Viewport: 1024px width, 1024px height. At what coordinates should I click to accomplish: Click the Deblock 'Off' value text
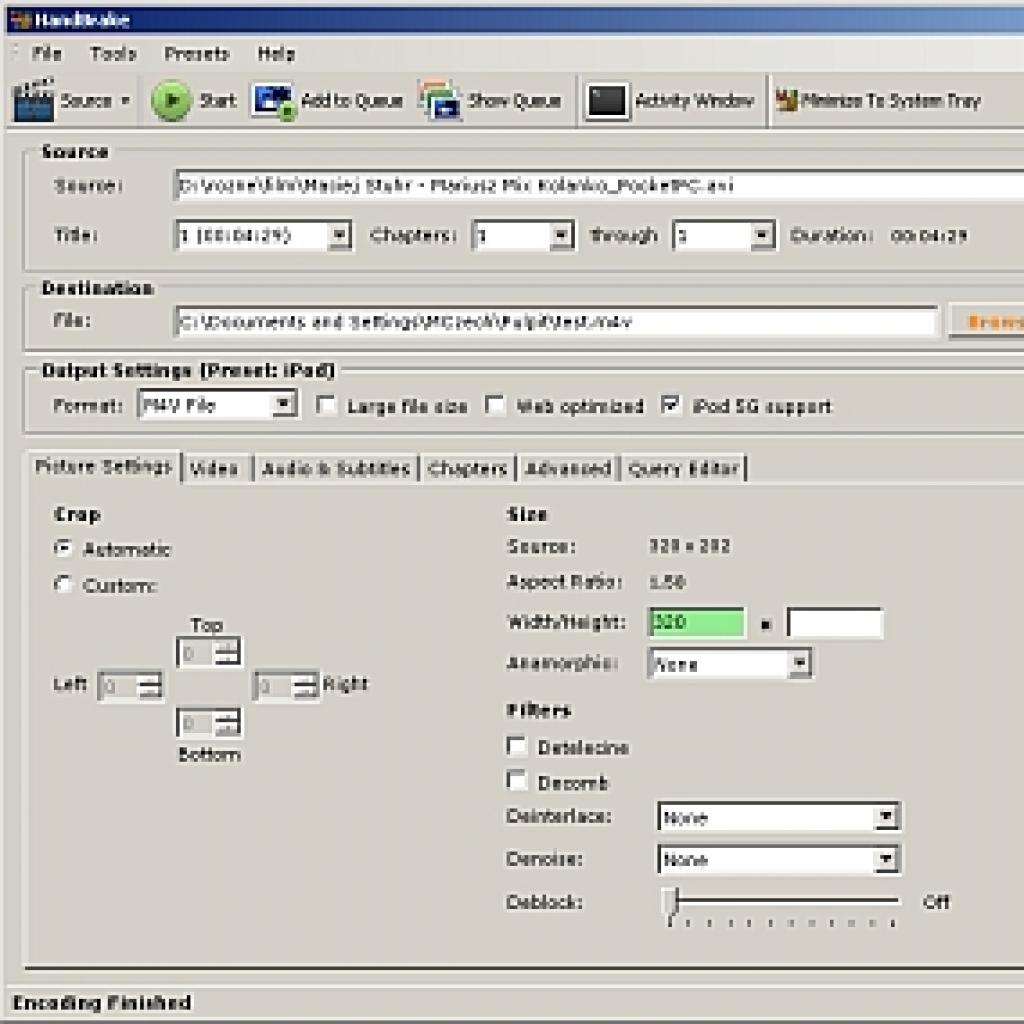tap(936, 902)
